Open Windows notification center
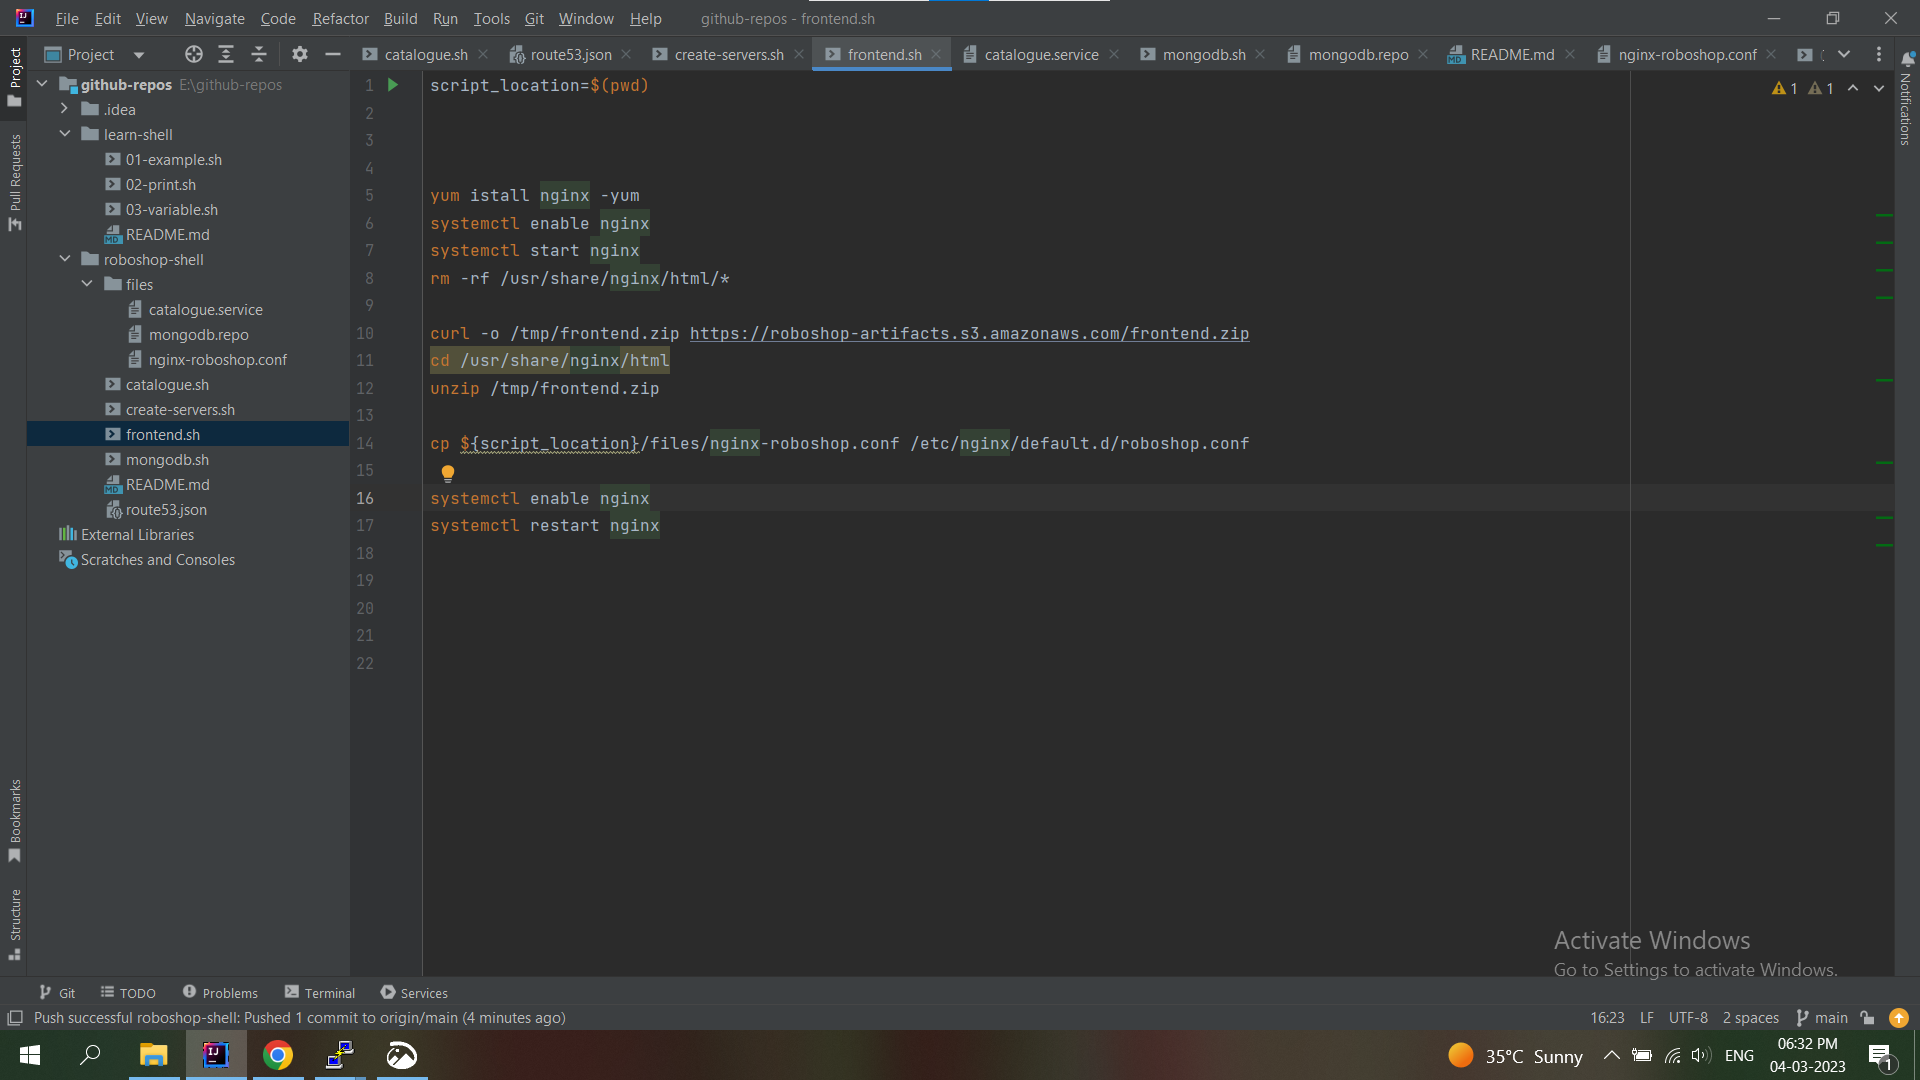This screenshot has width=1920, height=1080. pyautogui.click(x=1880, y=1056)
